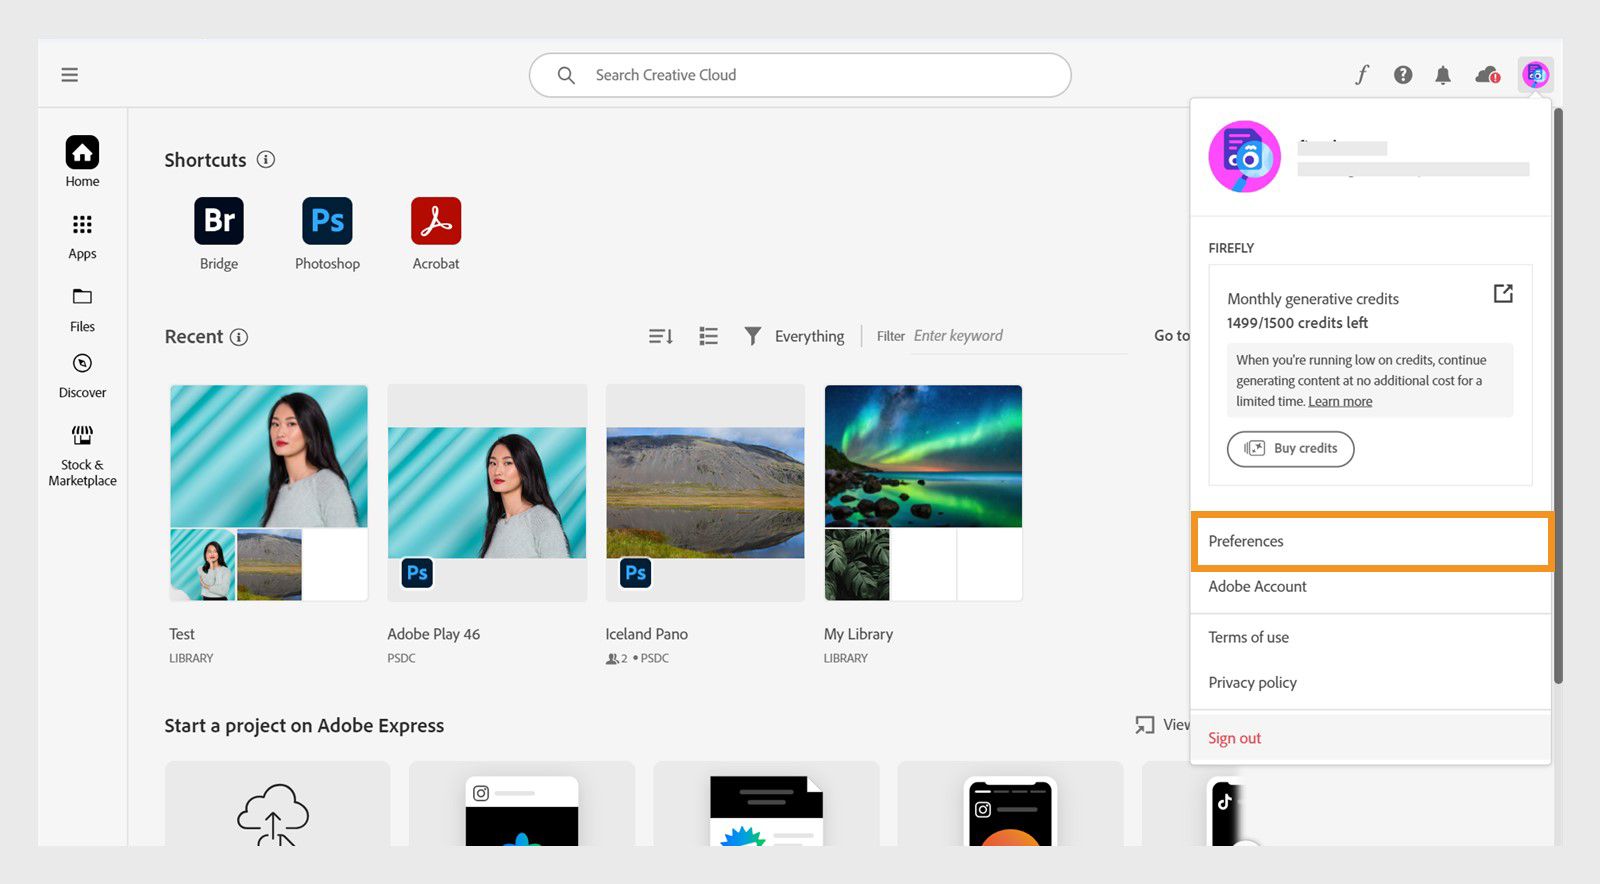Launch Acrobat shortcut
This screenshot has width=1600, height=884.
coord(436,234)
